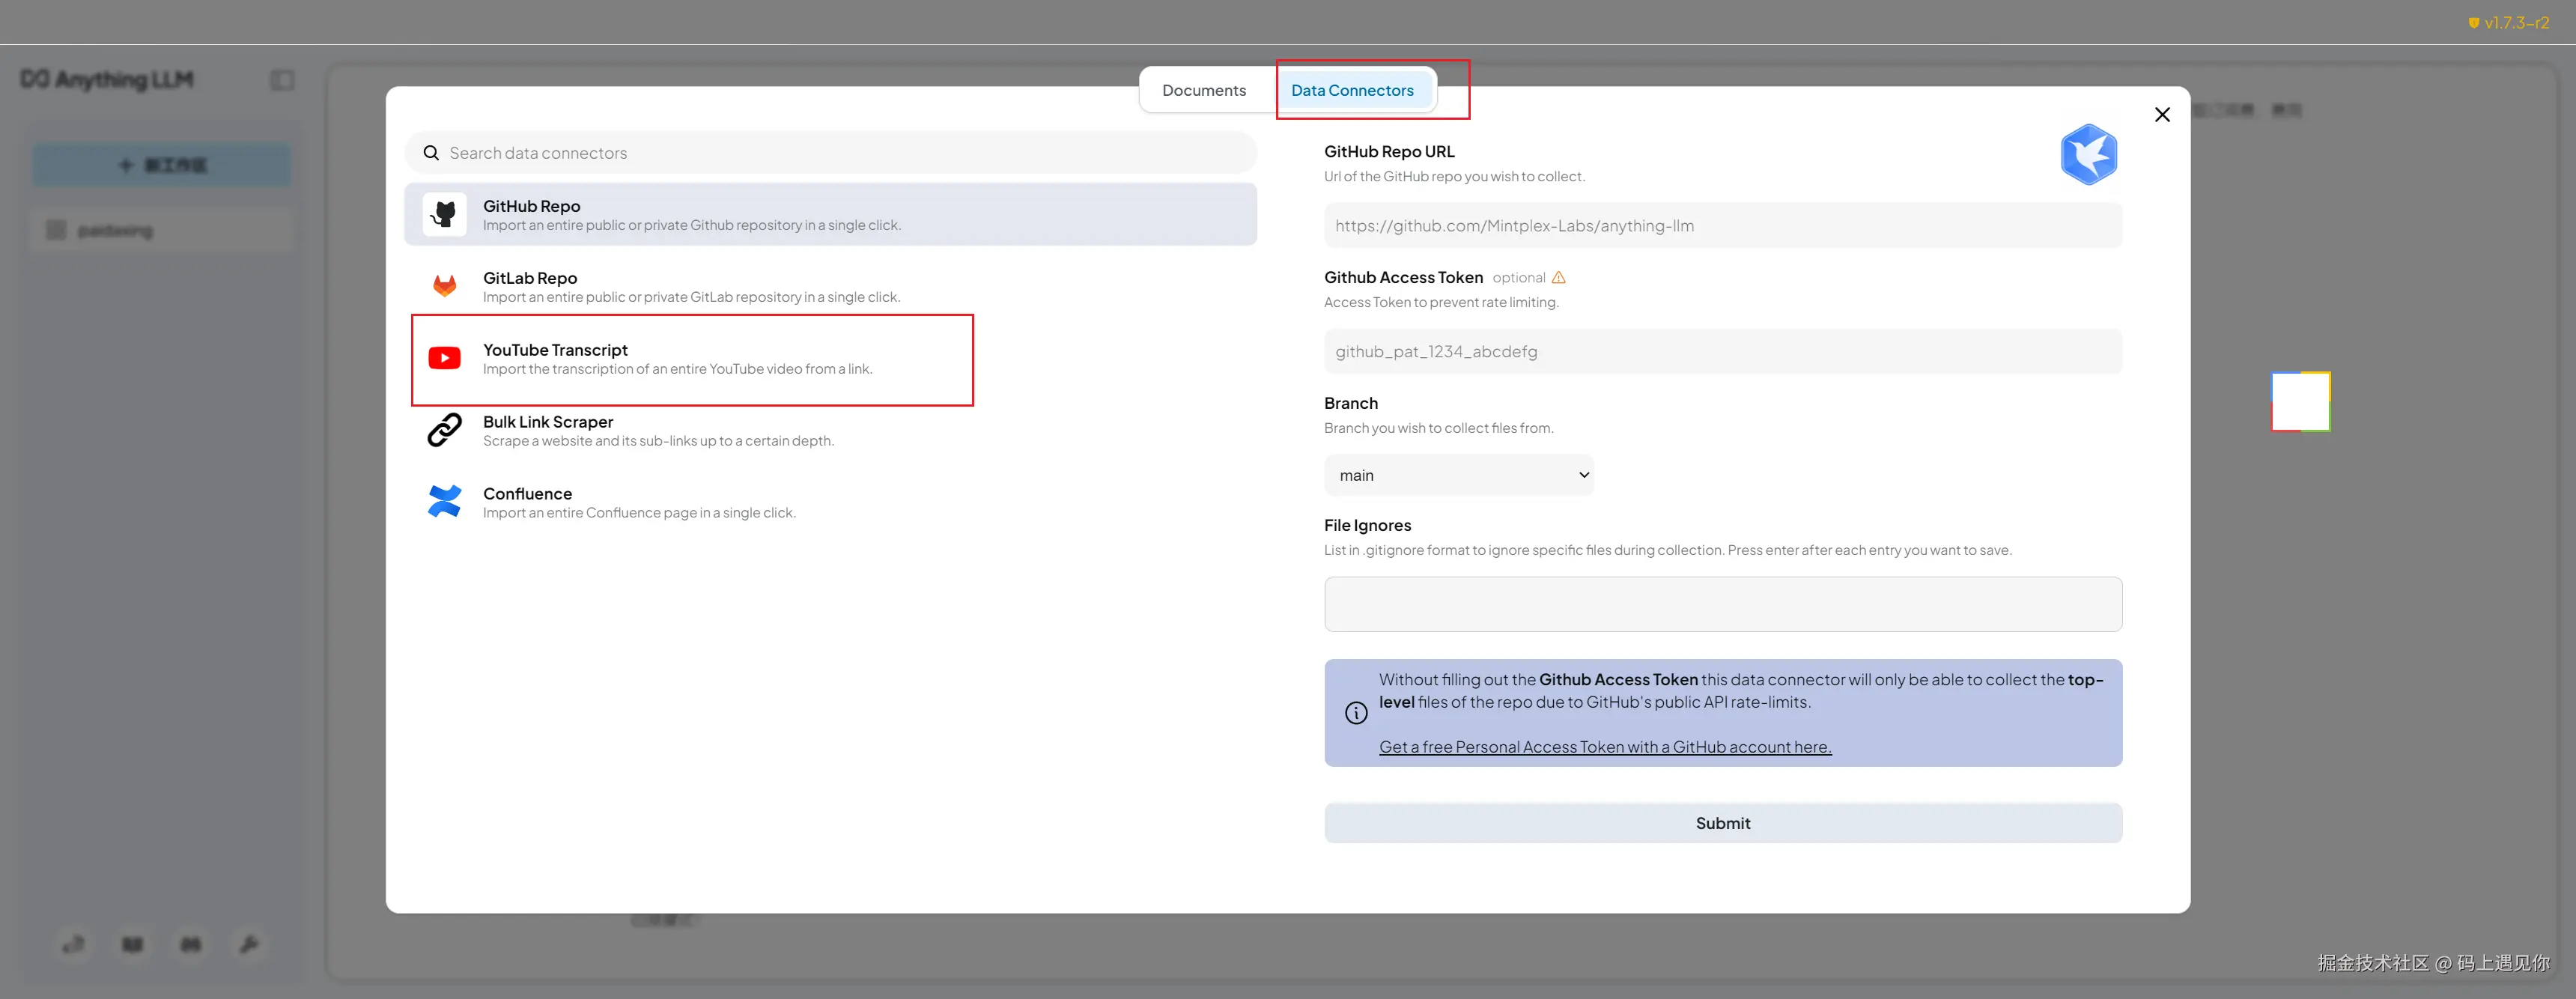The height and width of the screenshot is (999, 2576).
Task: Select the Bulk Link Scraper connector
Action: click(x=658, y=431)
